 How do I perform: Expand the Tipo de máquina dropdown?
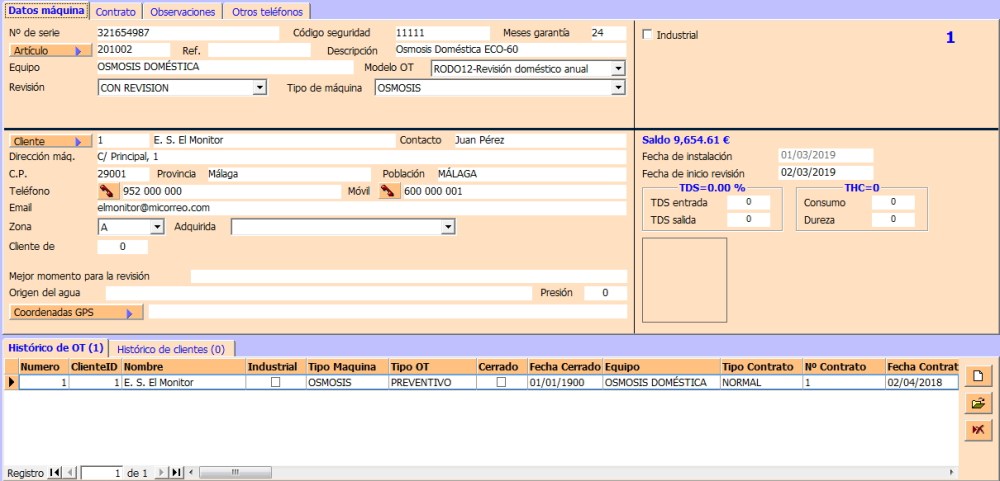click(x=617, y=88)
